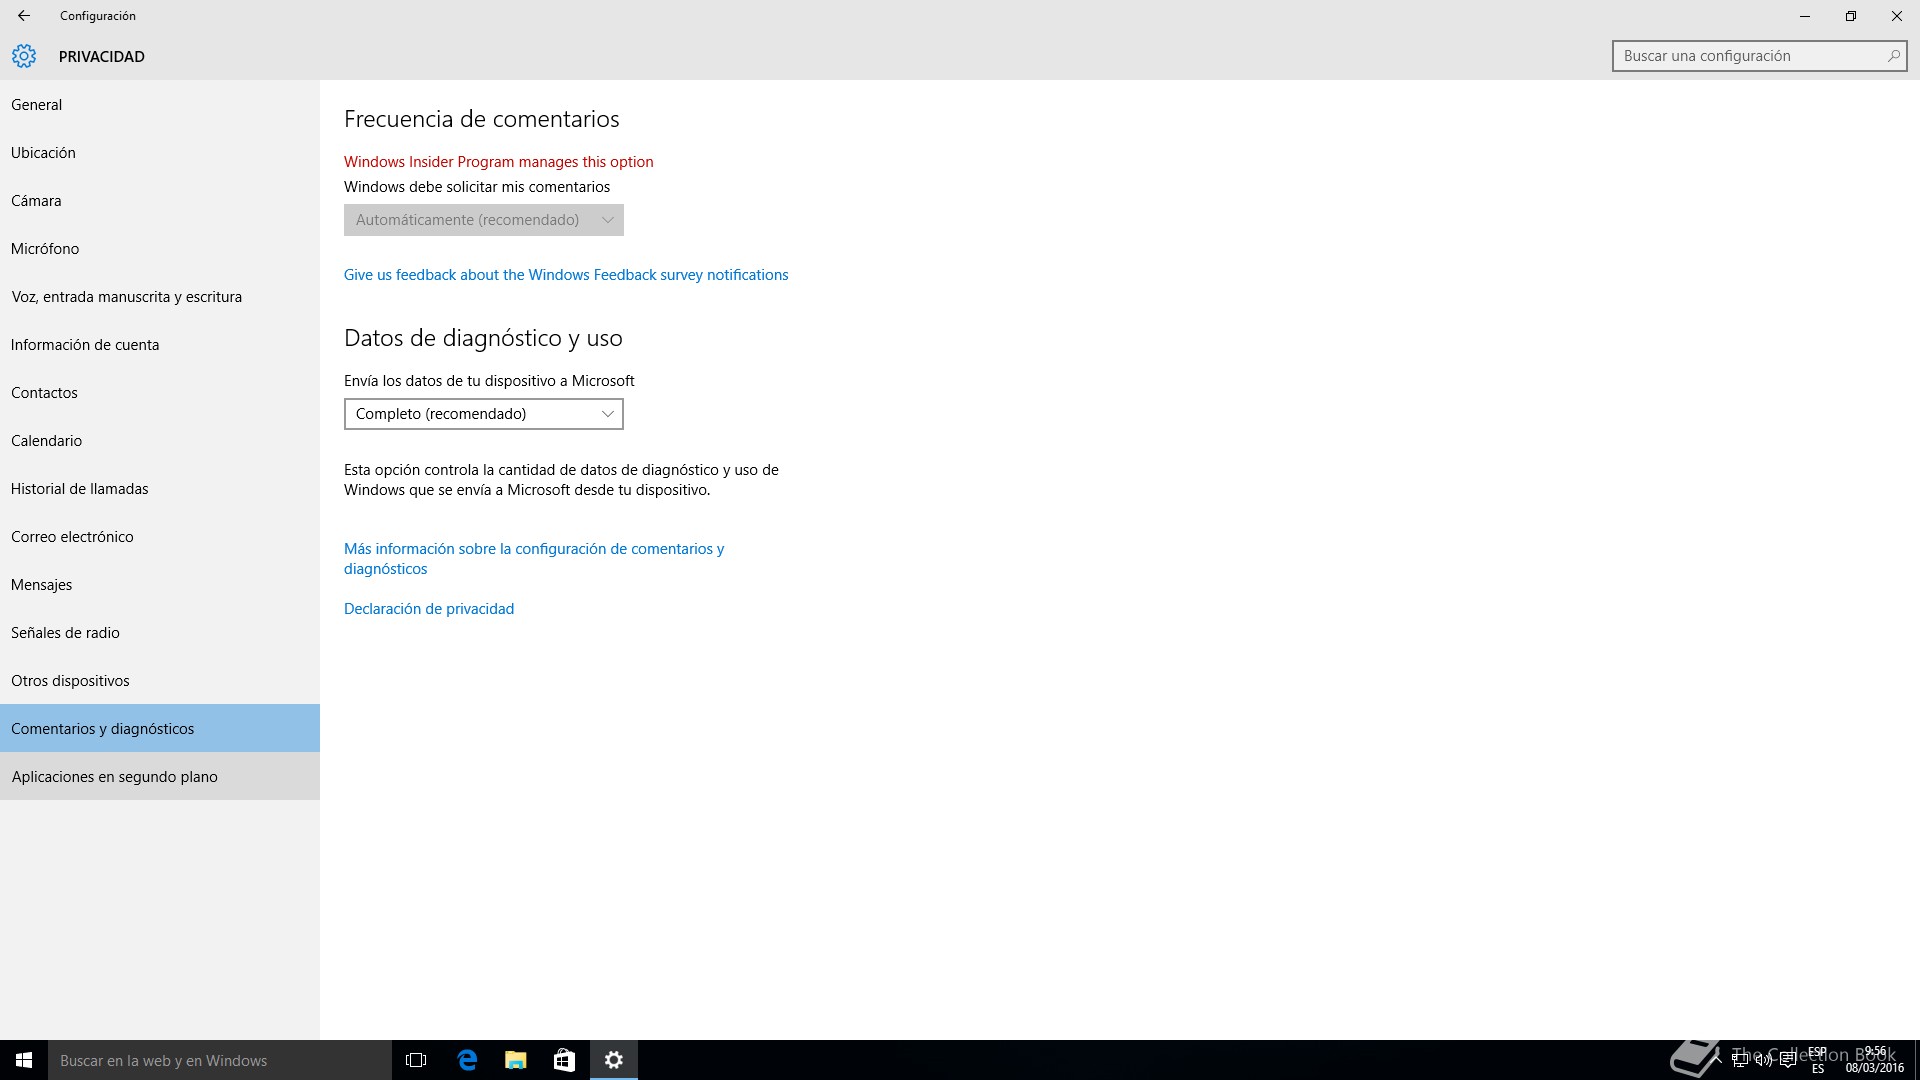
Task: Click the Envía los datos de tu dispositivo label
Action: point(489,381)
